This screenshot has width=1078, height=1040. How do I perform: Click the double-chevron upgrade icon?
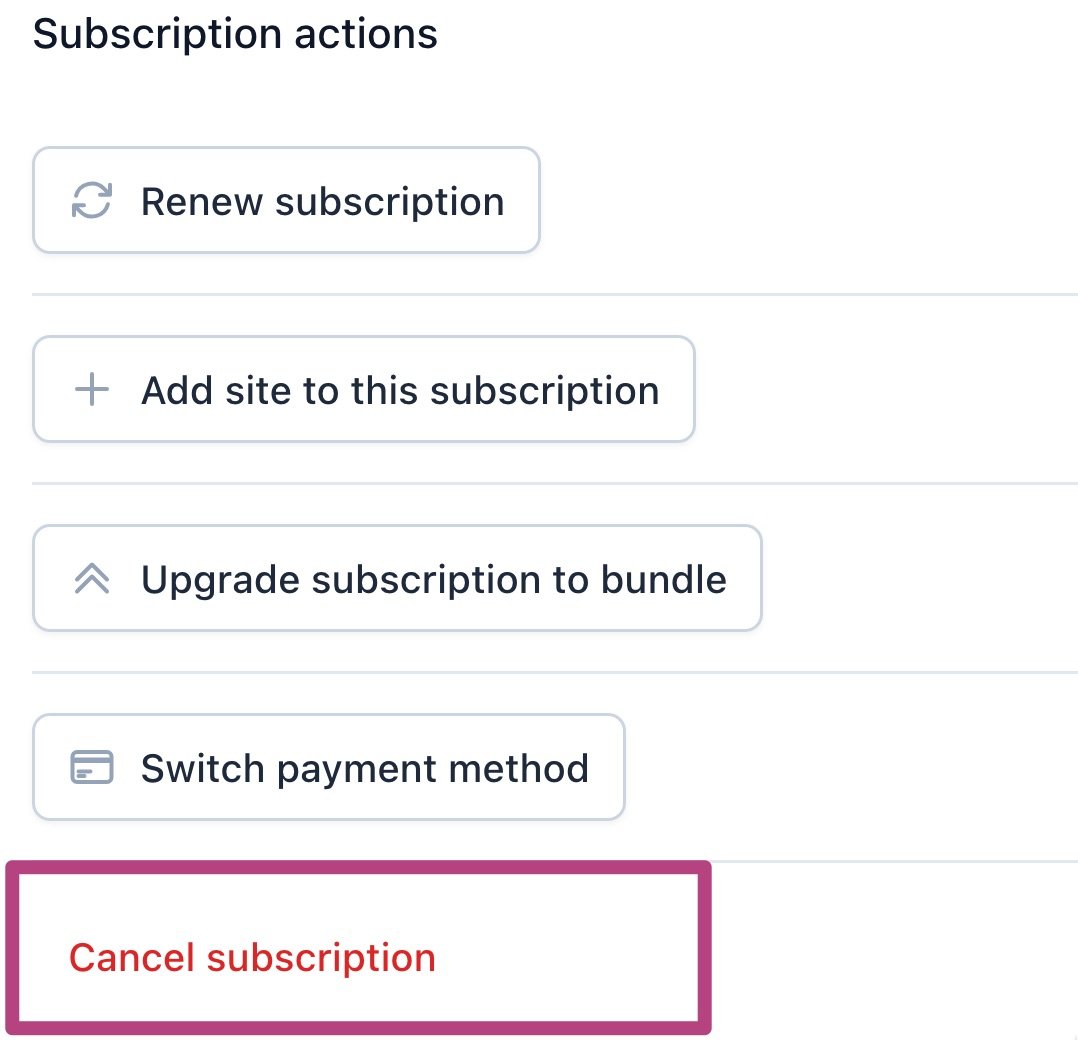pyautogui.click(x=91, y=578)
